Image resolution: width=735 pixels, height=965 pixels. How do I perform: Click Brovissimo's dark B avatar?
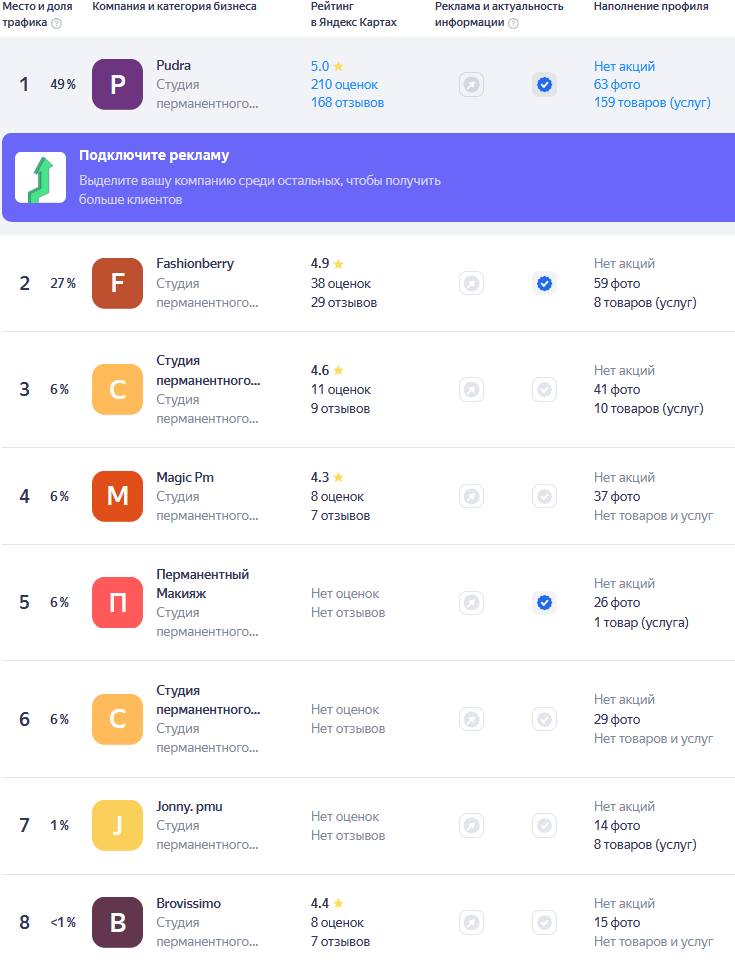pos(118,923)
